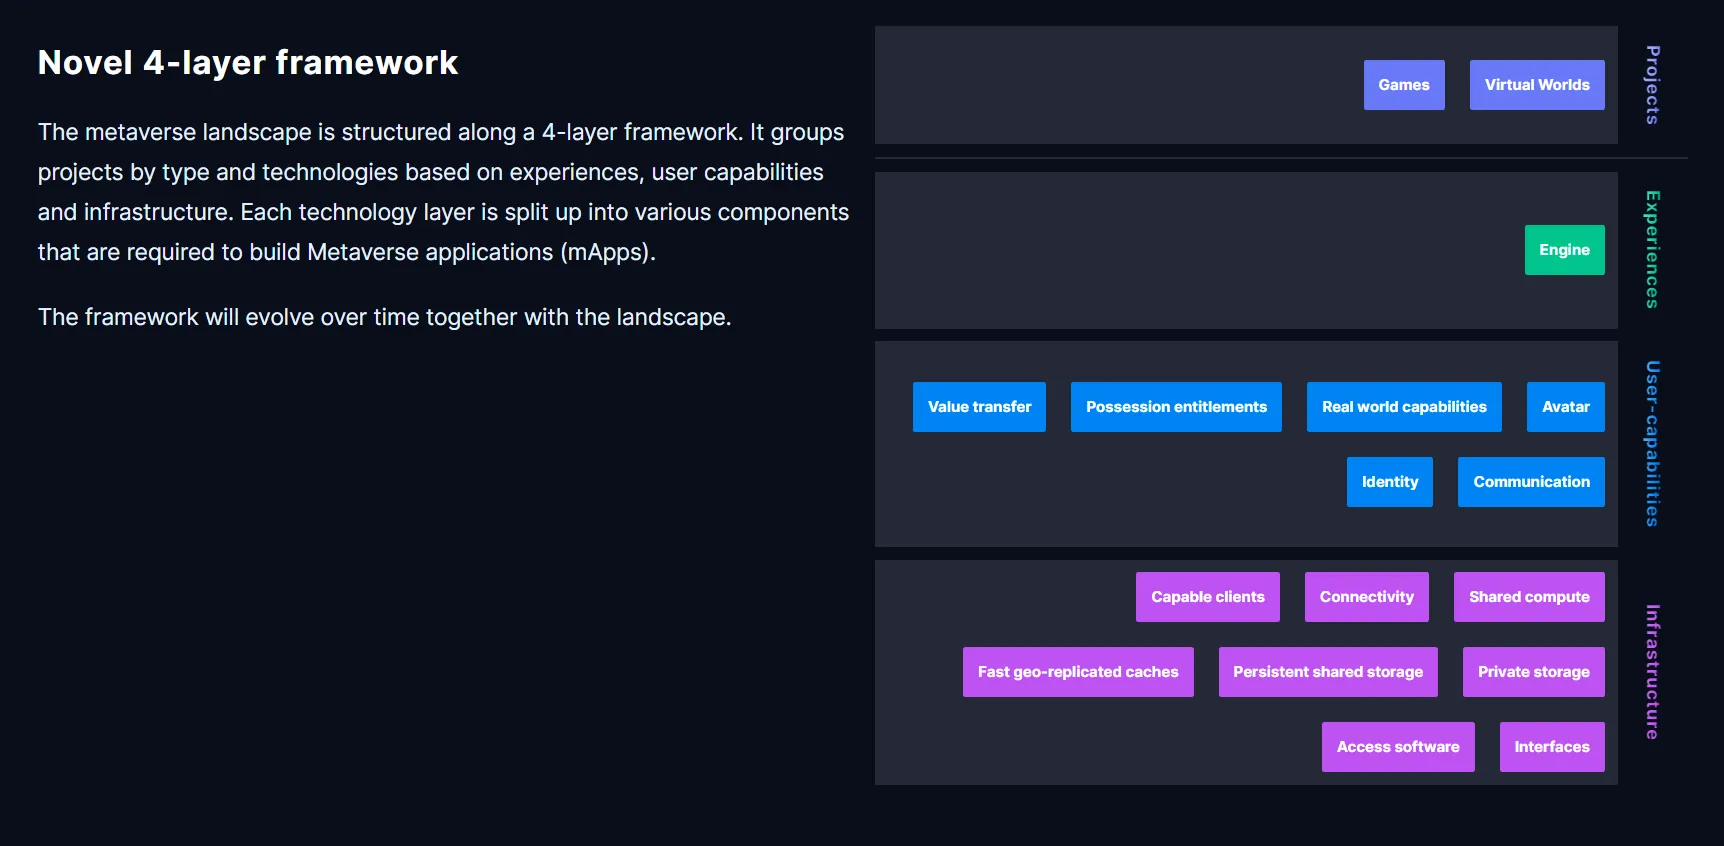Click the vertical Infrastructure layer label
Screen dimensions: 1724x846
coord(1653,672)
